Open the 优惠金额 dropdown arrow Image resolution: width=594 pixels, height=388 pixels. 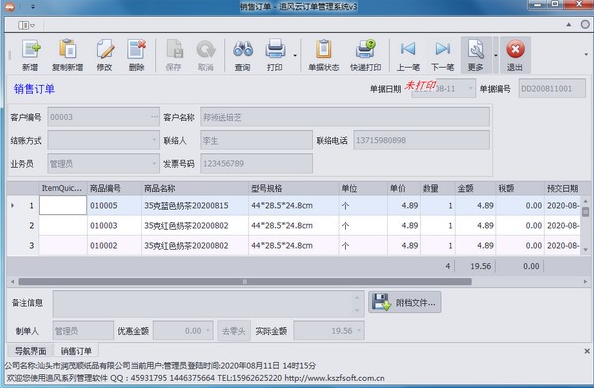click(208, 330)
